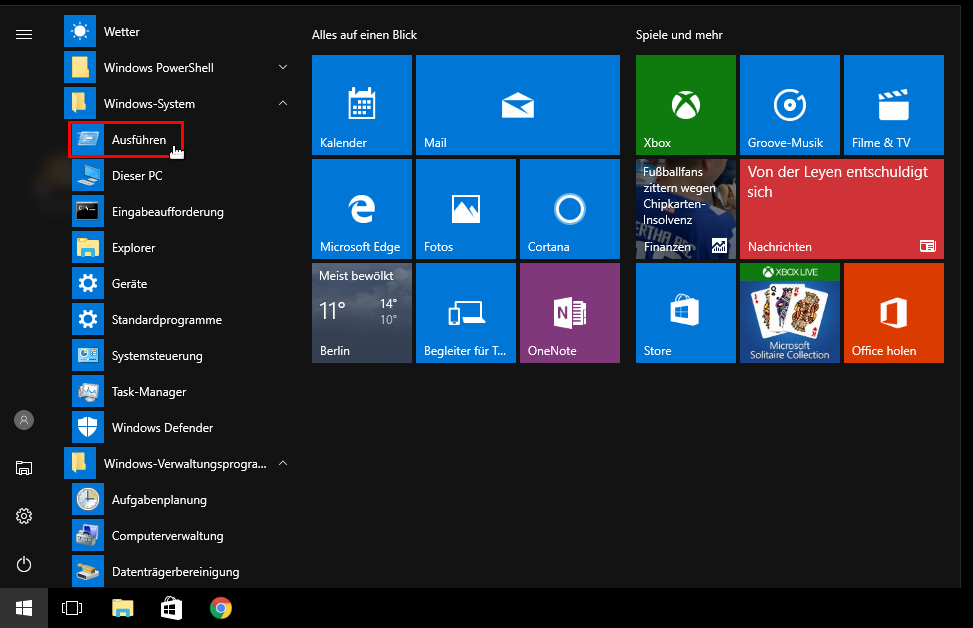Open Microsoft Solitaire Collection tile

790,313
